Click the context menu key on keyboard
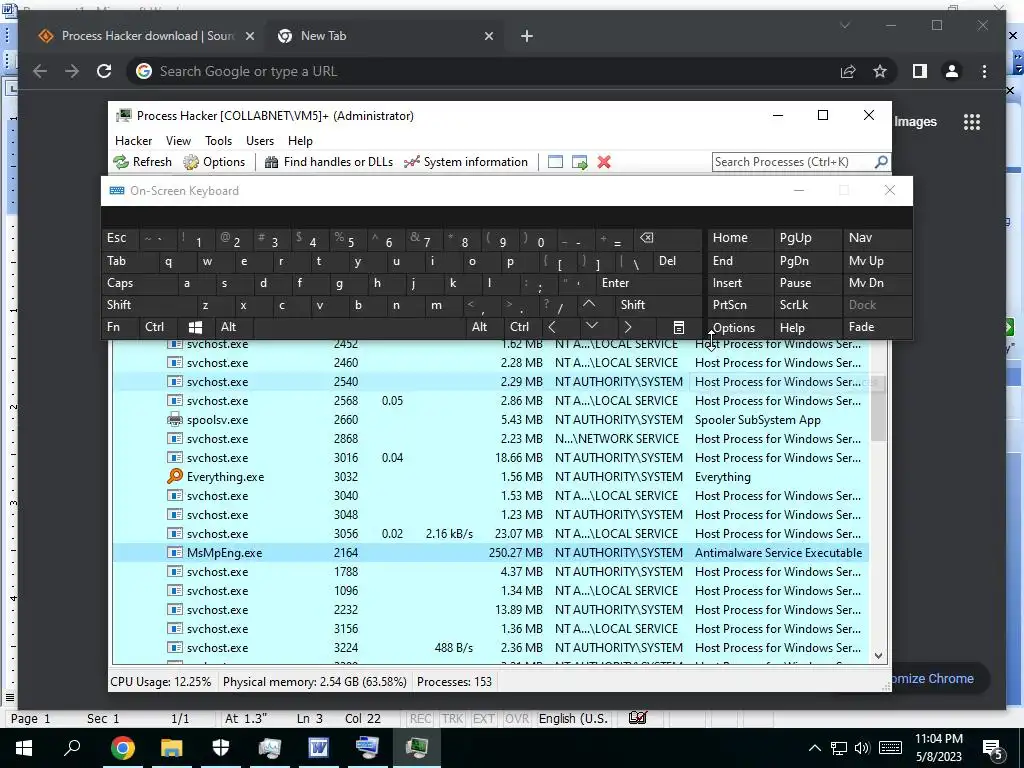The width and height of the screenshot is (1024, 768). [x=679, y=327]
